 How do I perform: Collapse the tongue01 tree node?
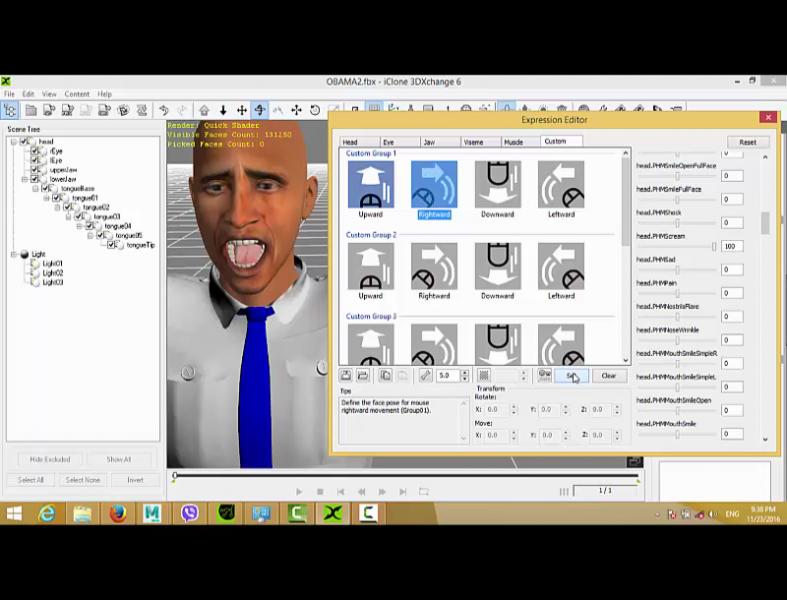47,198
